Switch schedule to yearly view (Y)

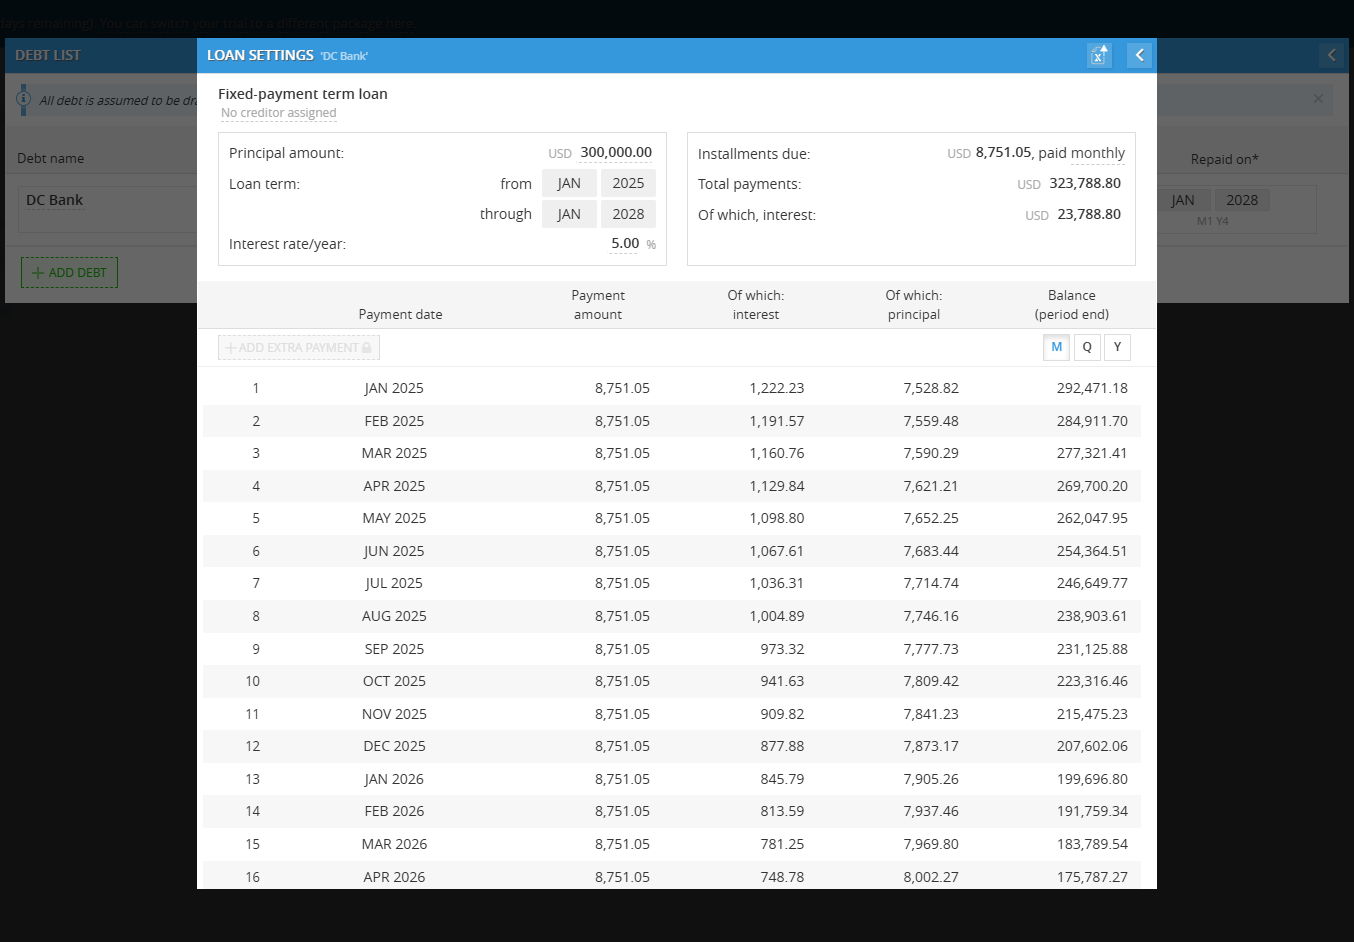[1117, 347]
